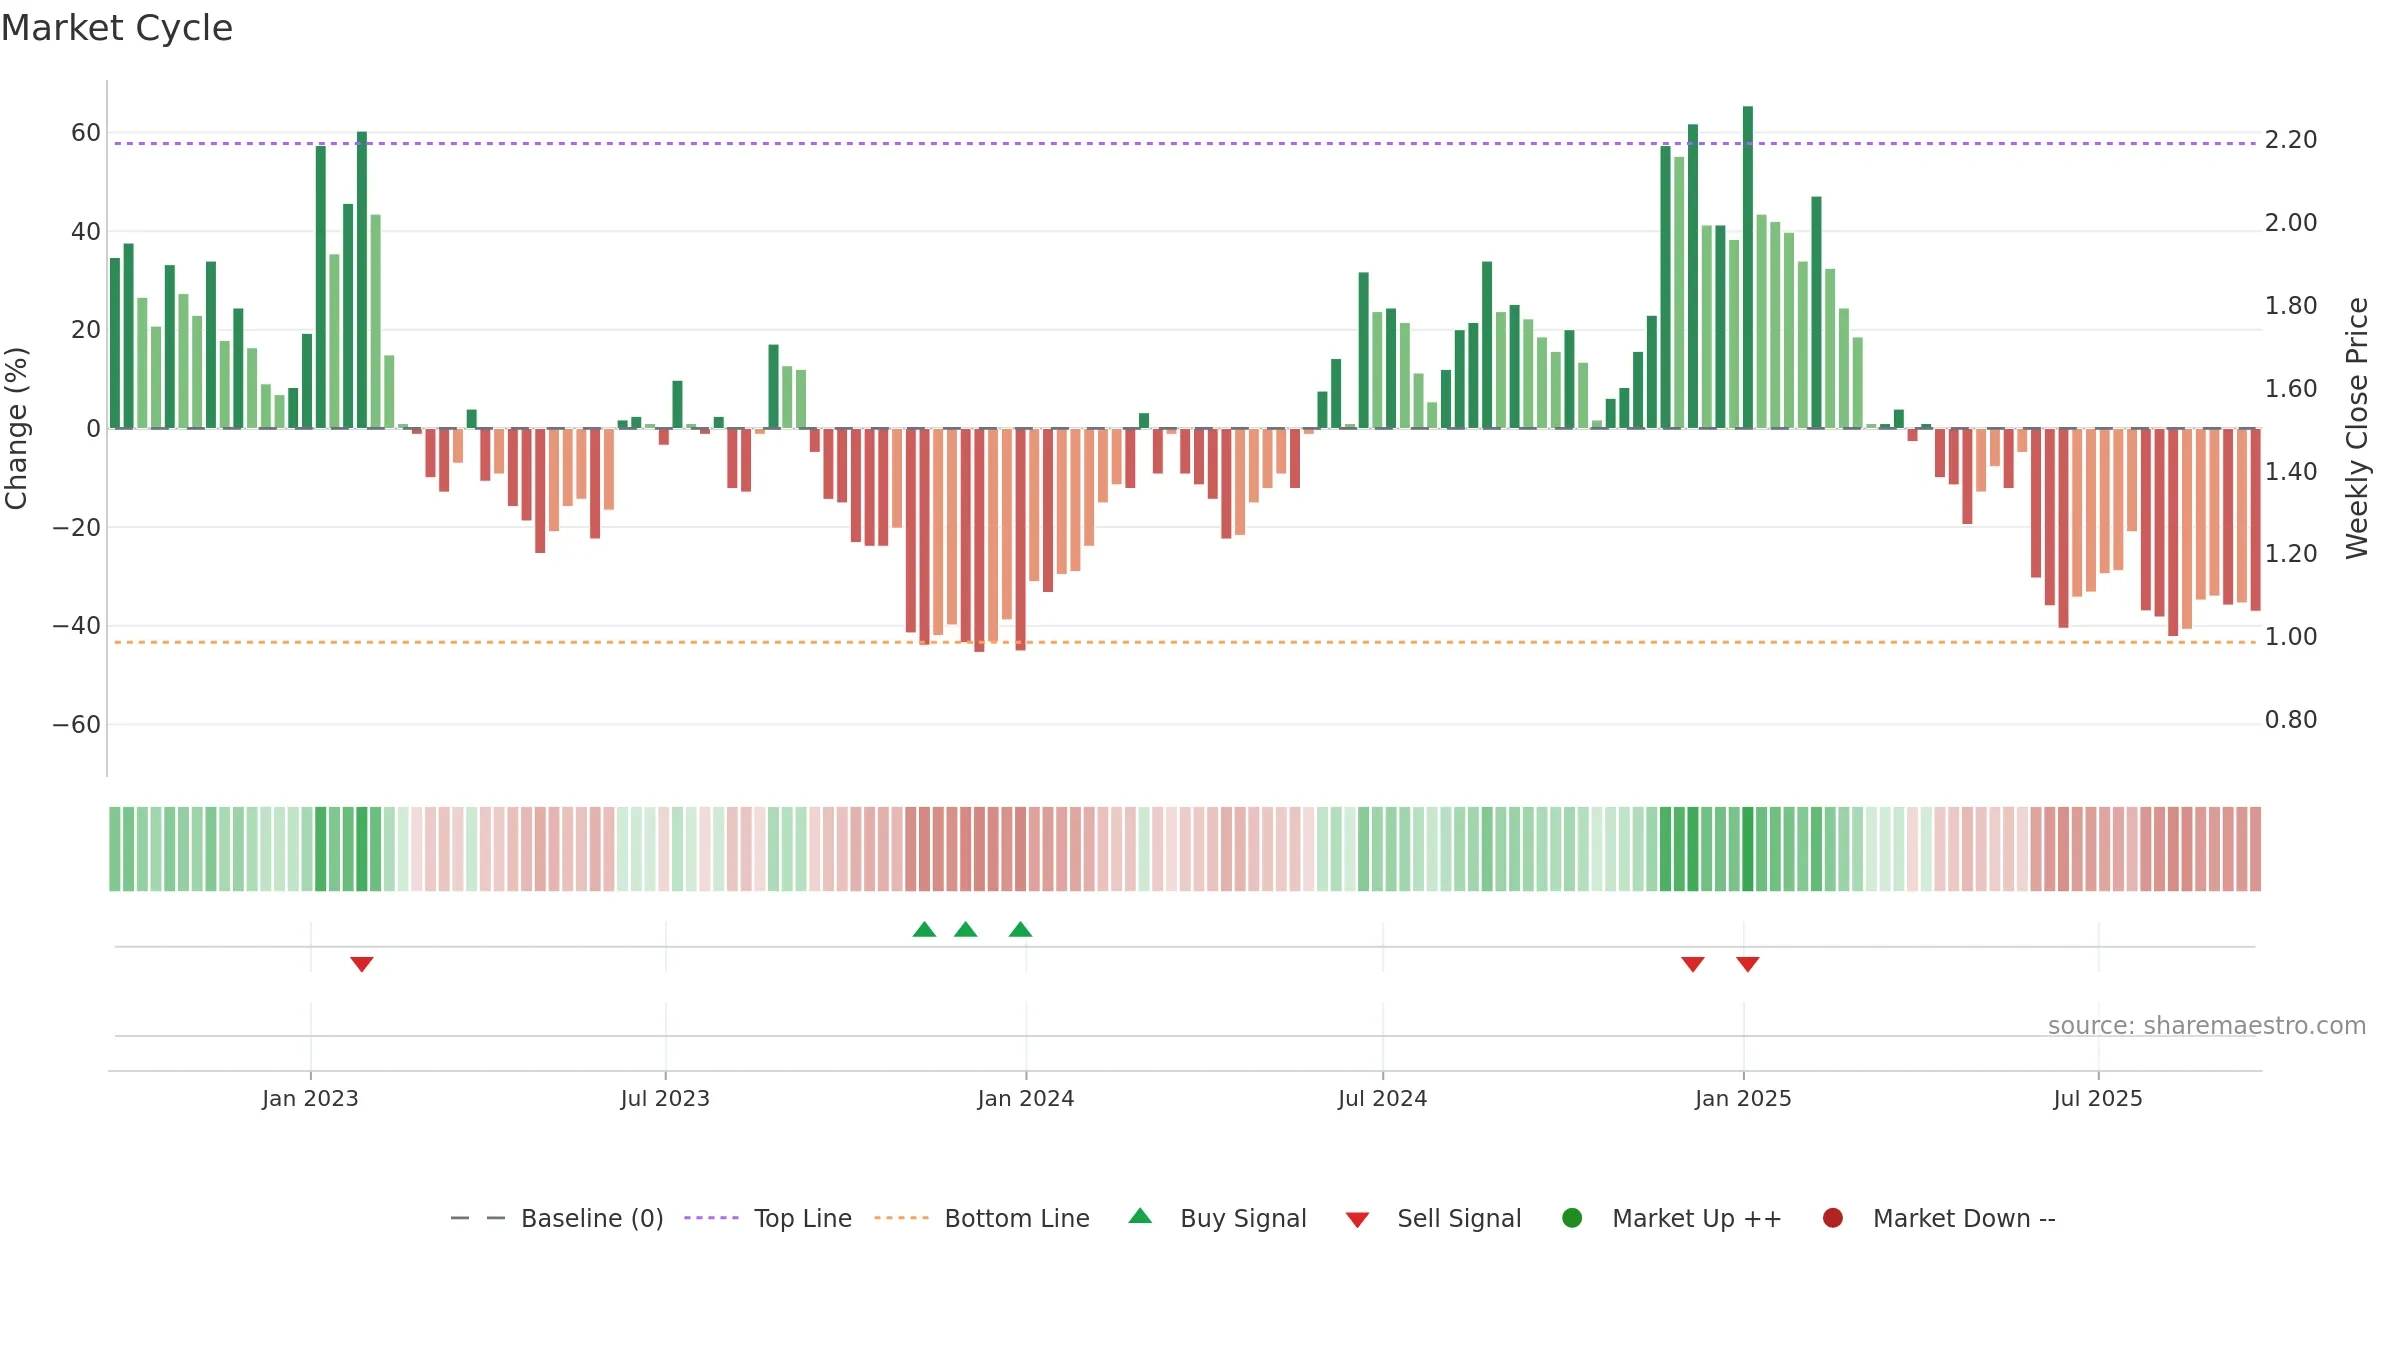Click the 2.20 price tick label
The width and height of the screenshot is (2400, 1350).
click(x=2291, y=140)
